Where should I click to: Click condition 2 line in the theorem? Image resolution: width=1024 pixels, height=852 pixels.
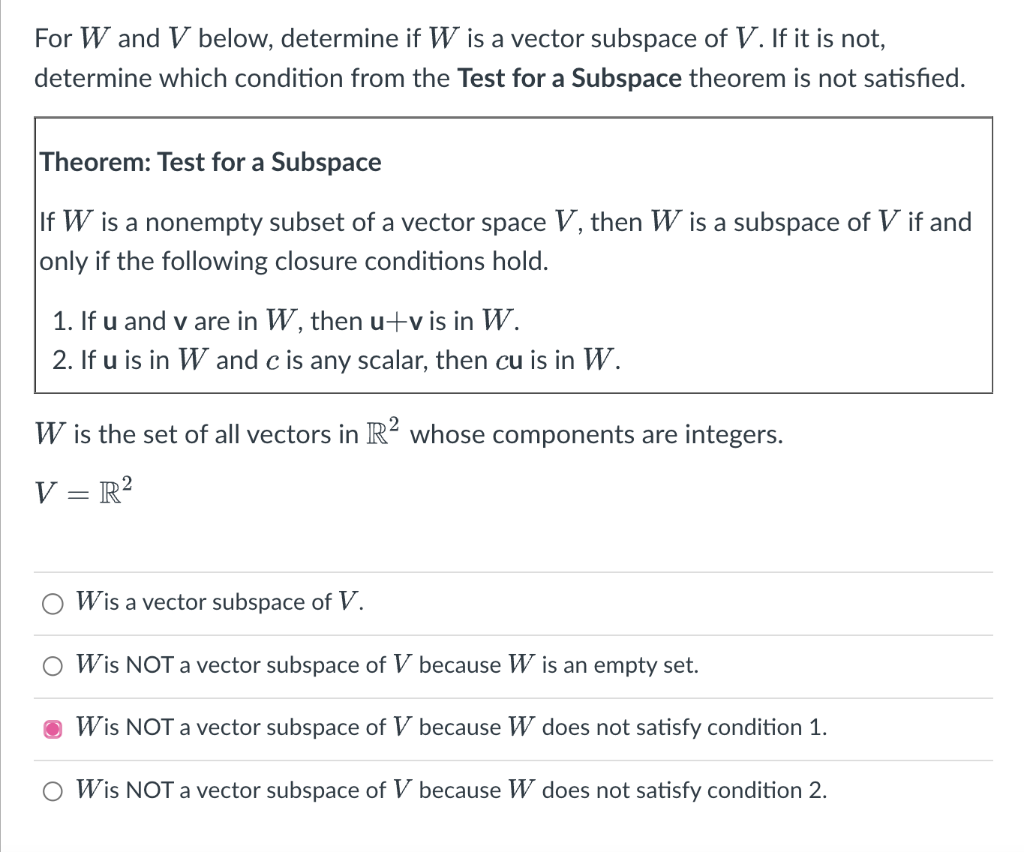pos(330,359)
